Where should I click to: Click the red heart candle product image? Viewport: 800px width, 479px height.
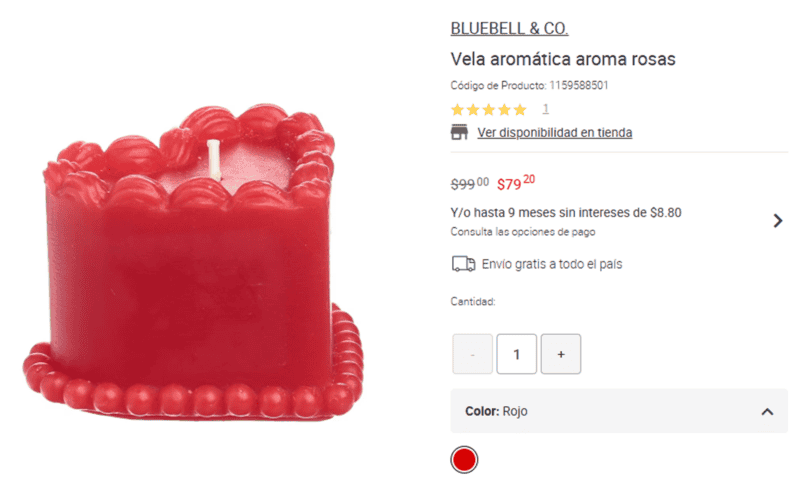193,262
